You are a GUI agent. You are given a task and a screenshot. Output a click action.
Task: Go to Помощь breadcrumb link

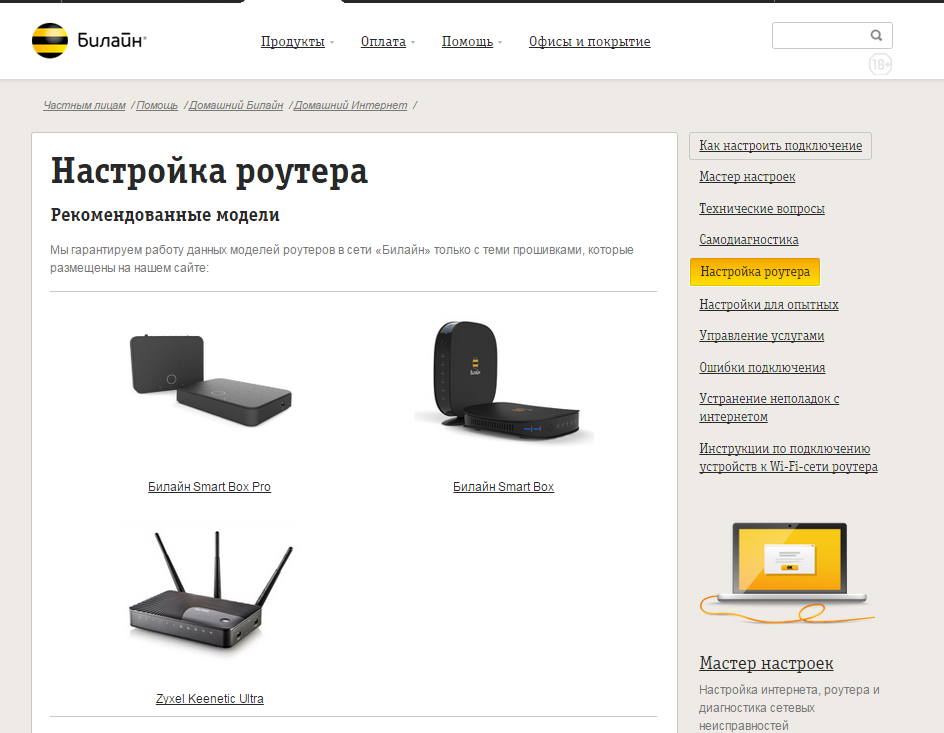157,105
